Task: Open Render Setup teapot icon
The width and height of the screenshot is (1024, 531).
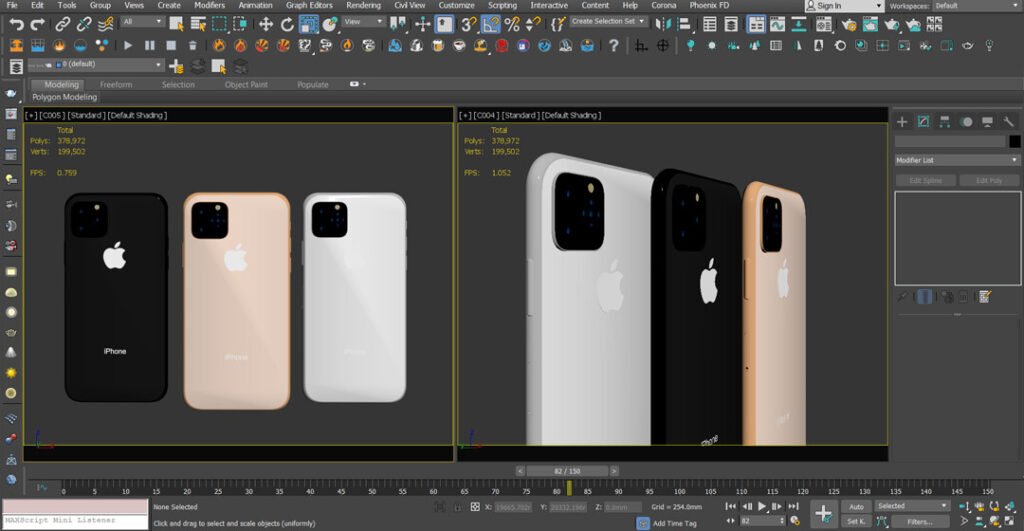Action: tap(849, 25)
